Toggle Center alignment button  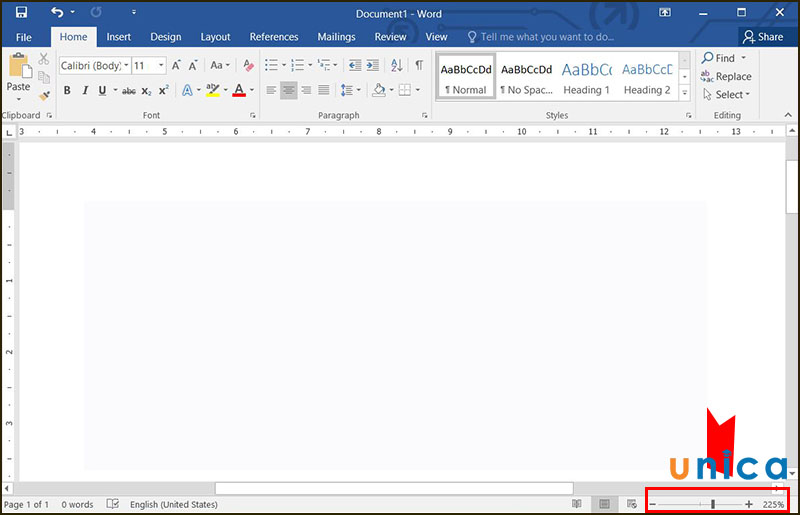(x=289, y=90)
